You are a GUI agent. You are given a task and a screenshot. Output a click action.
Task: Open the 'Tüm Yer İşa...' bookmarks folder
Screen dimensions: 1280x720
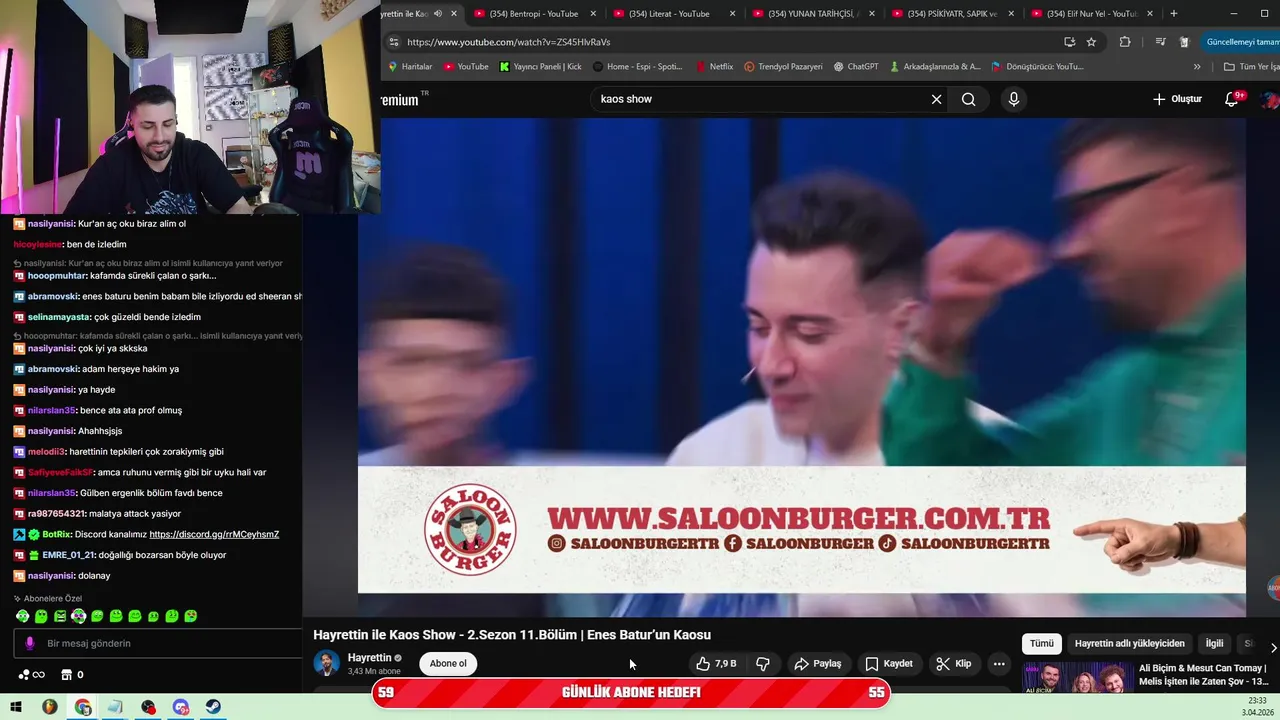pyautogui.click(x=1251, y=67)
